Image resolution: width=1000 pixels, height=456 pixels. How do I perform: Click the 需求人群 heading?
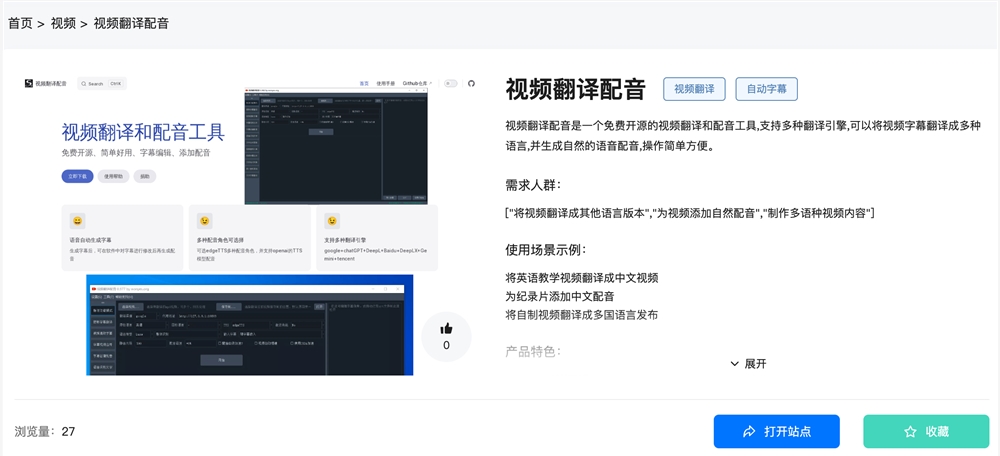[x=533, y=185]
